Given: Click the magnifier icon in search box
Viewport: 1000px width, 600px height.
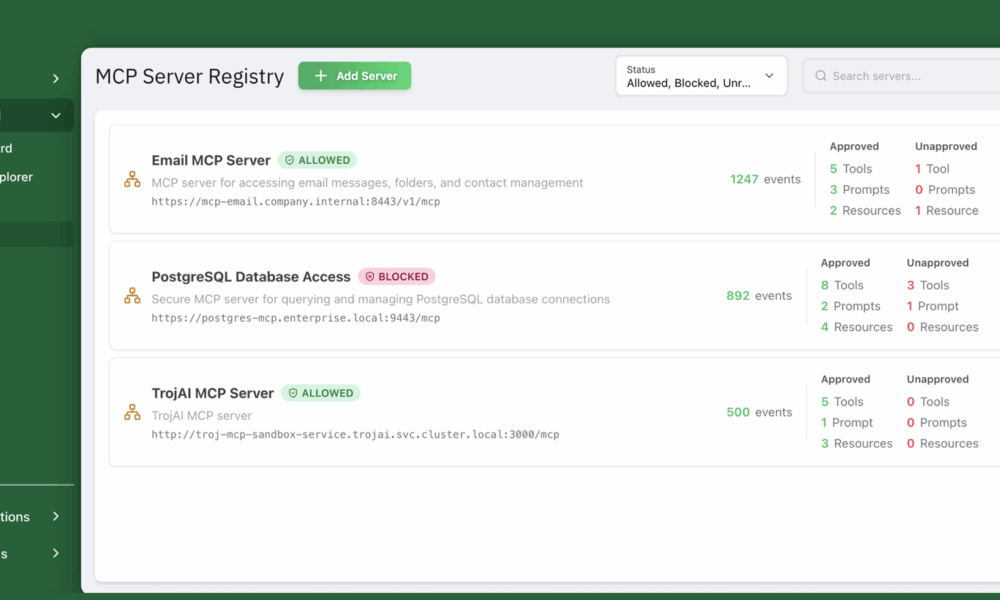Looking at the screenshot, I should 821,76.
